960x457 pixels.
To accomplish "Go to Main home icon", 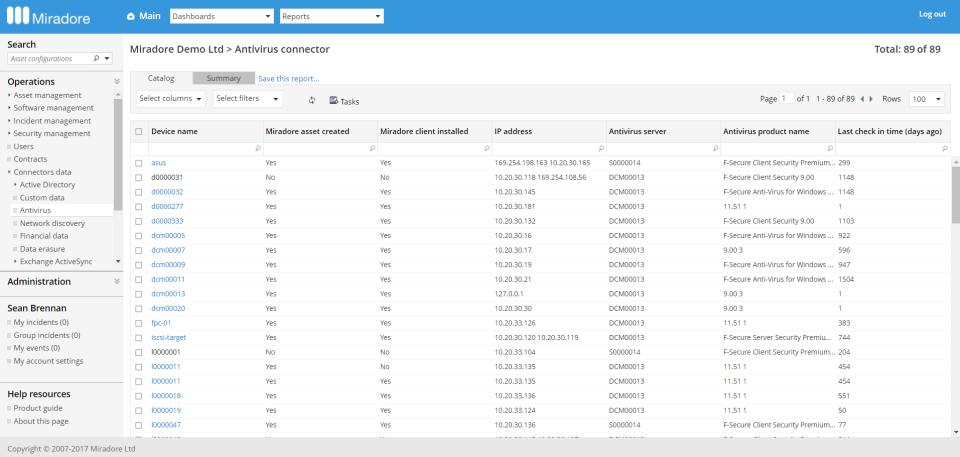I will pos(130,17).
